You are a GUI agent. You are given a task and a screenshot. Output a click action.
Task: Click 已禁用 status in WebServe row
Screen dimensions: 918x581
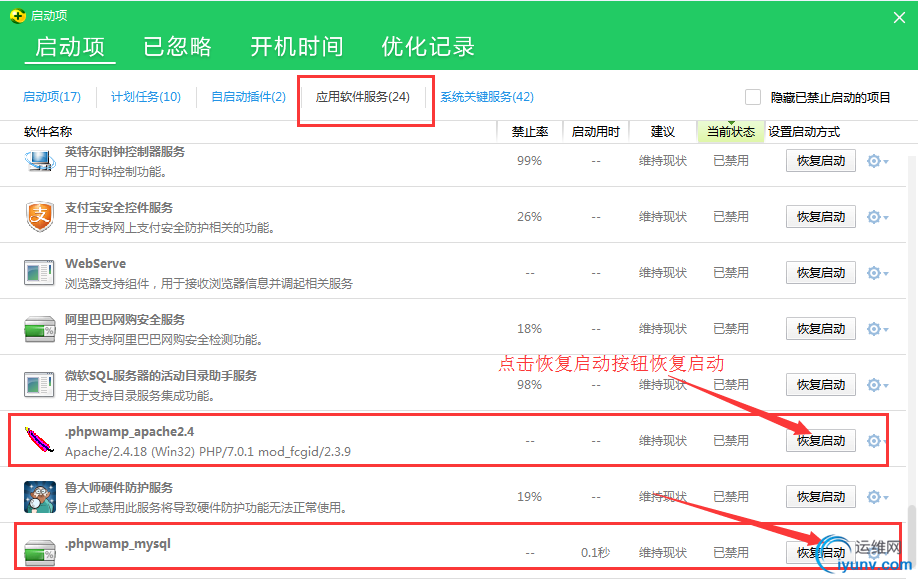731,273
